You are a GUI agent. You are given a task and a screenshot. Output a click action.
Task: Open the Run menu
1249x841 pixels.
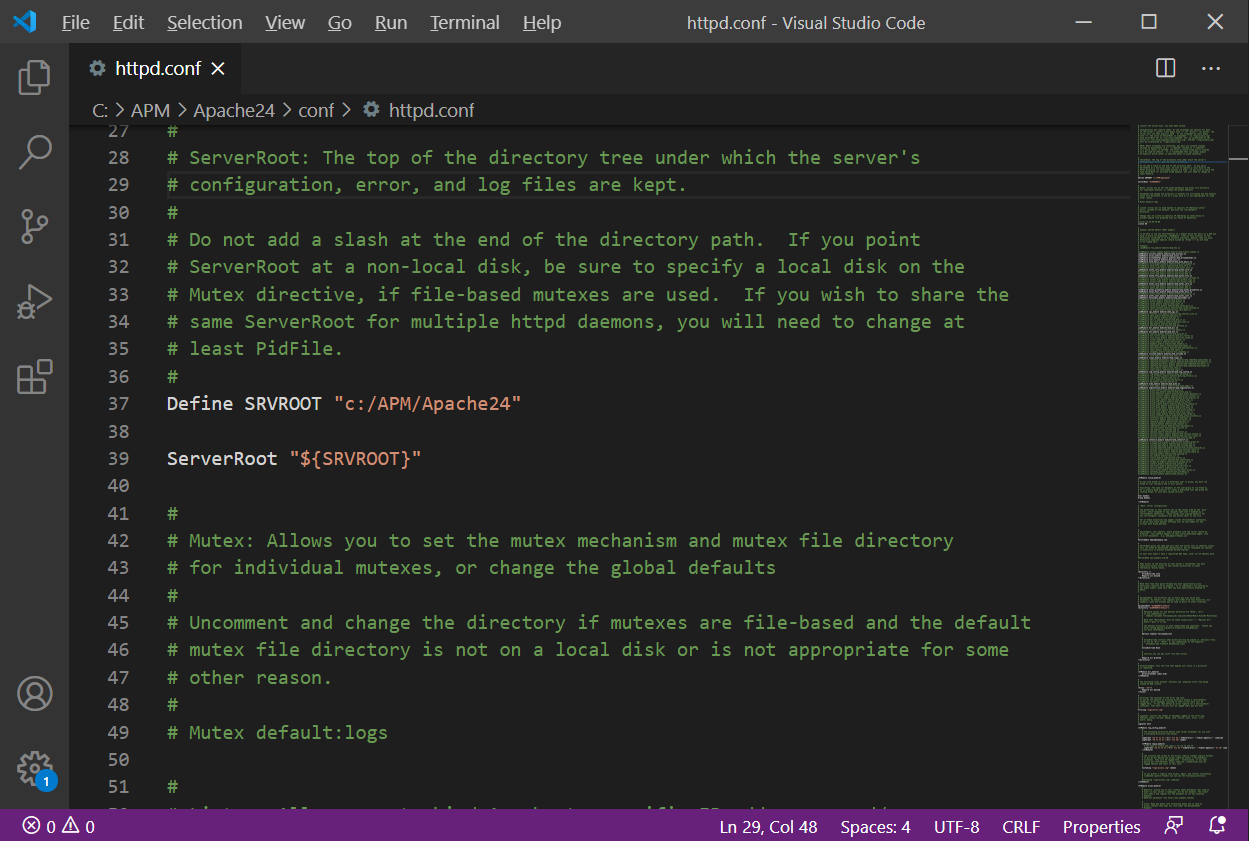point(391,22)
